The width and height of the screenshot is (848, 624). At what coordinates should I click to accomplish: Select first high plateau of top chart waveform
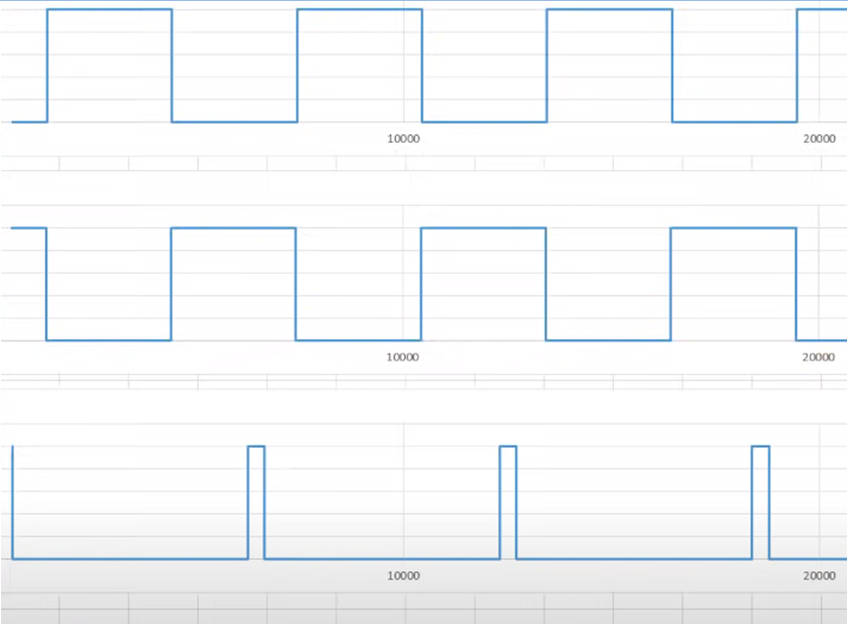click(109, 9)
